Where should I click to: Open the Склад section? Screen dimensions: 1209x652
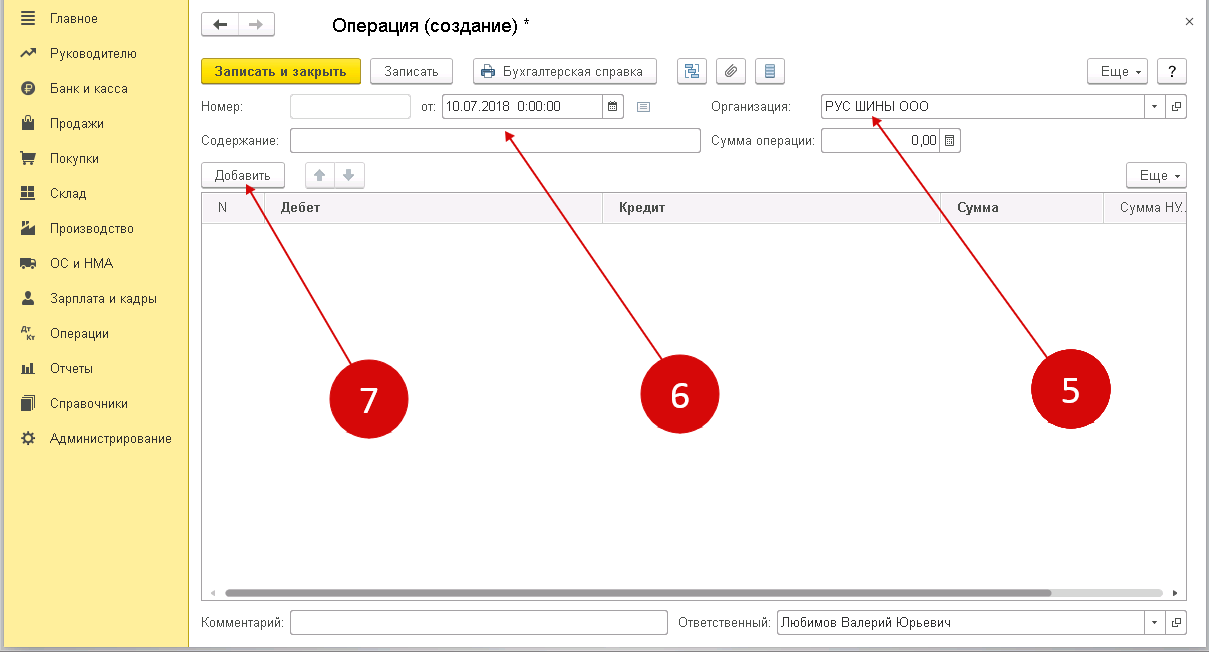68,193
